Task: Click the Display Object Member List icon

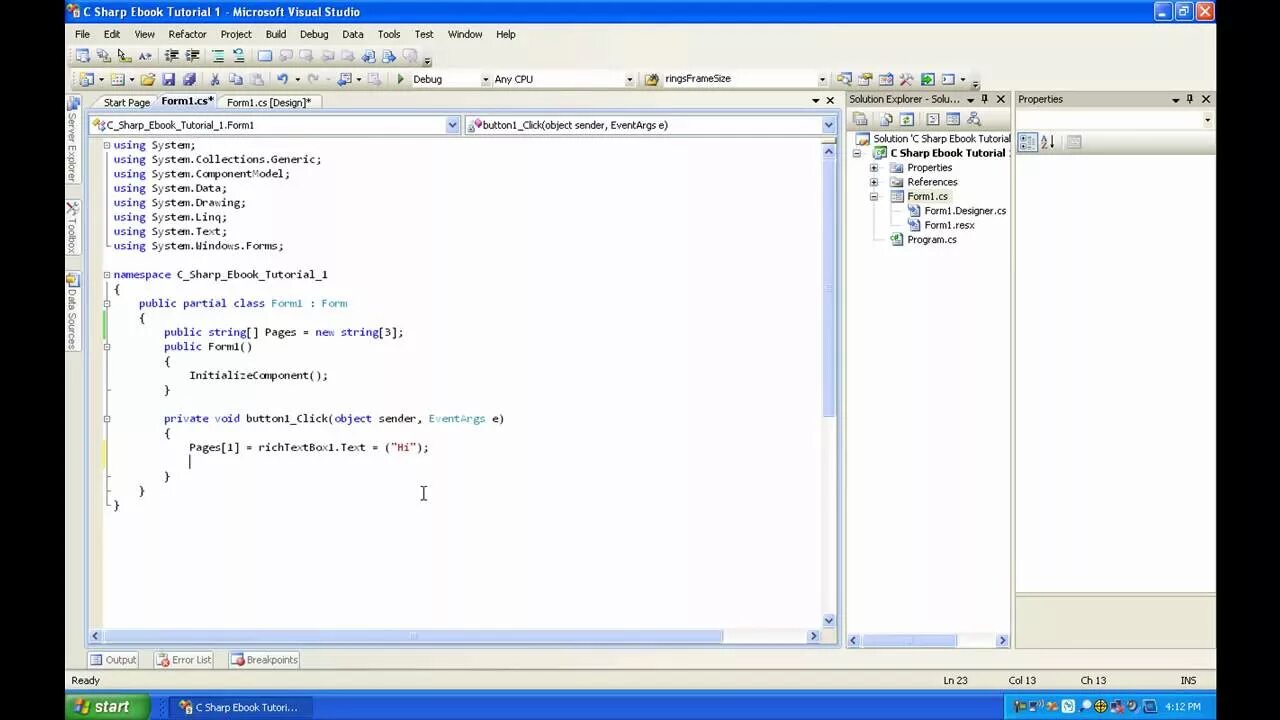Action: point(83,56)
